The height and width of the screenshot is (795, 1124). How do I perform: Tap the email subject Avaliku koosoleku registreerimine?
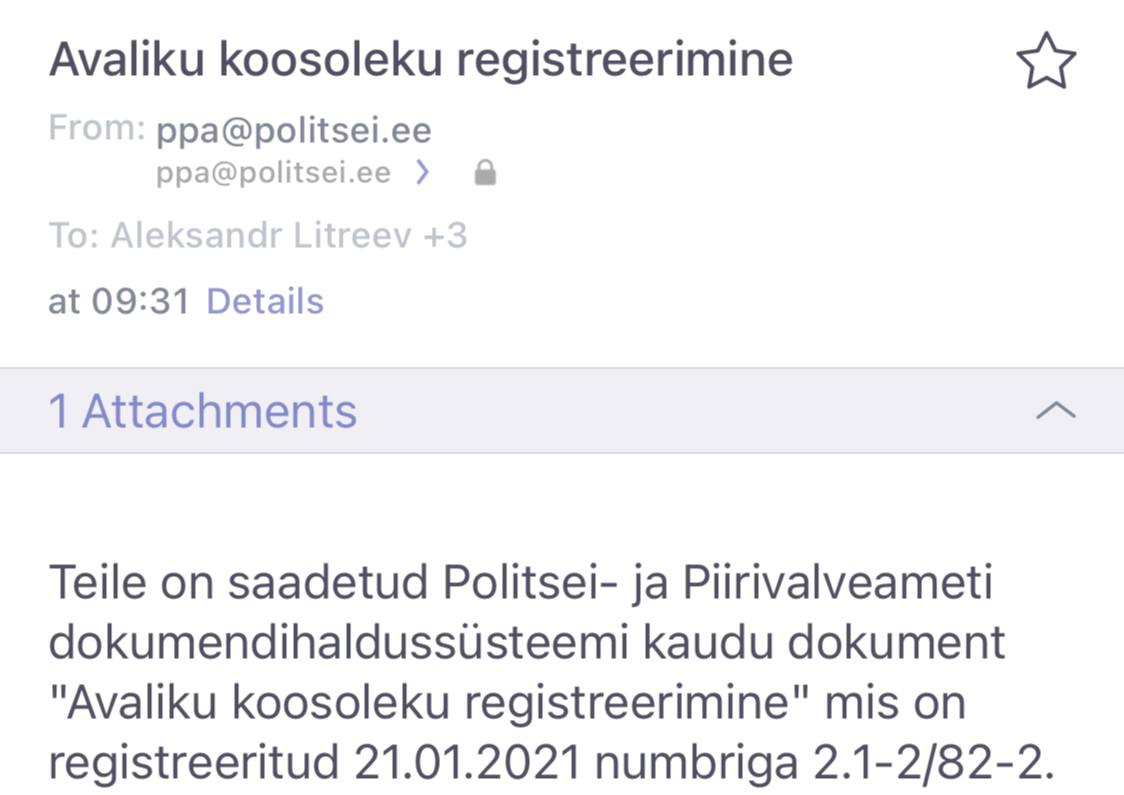[x=421, y=59]
